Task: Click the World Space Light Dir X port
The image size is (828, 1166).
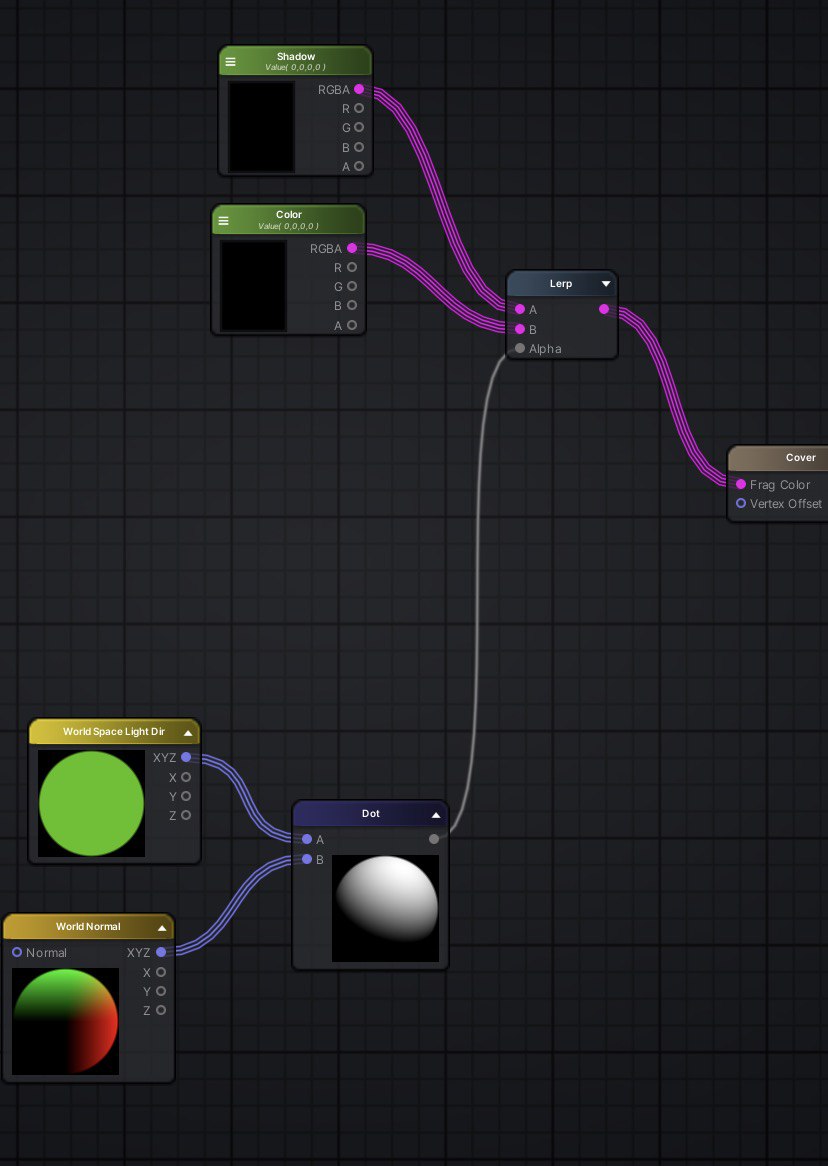Action: (186, 777)
